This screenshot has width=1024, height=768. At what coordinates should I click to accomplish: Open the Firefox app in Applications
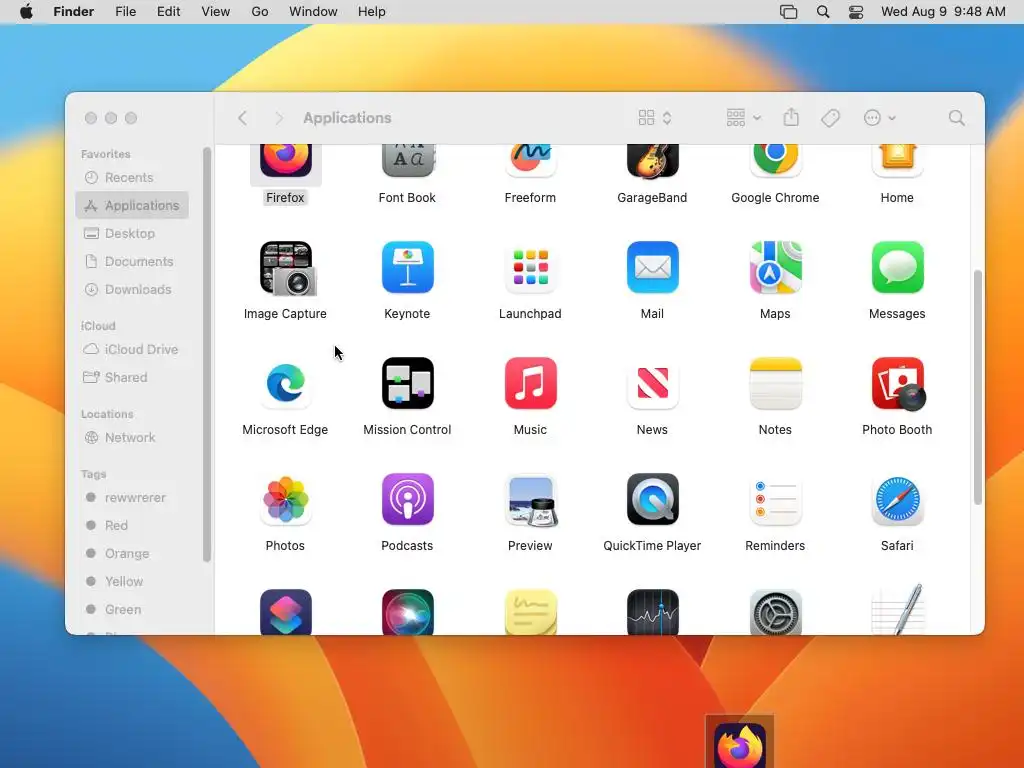(285, 161)
